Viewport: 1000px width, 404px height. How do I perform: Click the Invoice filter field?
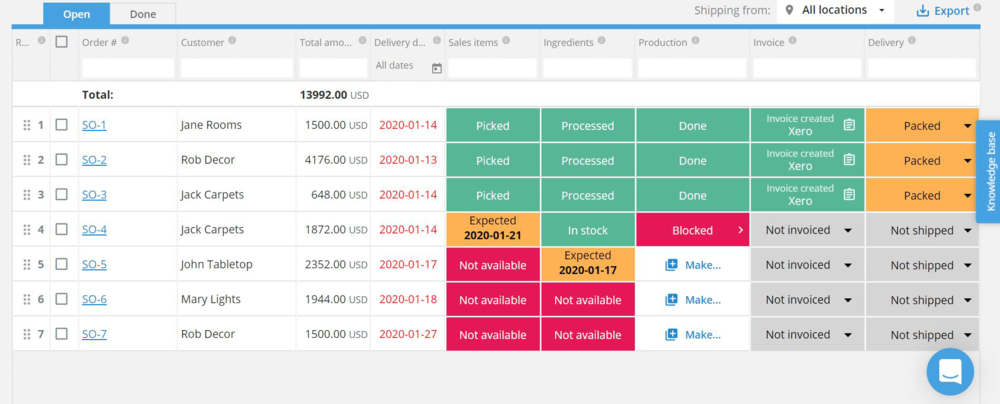(x=807, y=68)
